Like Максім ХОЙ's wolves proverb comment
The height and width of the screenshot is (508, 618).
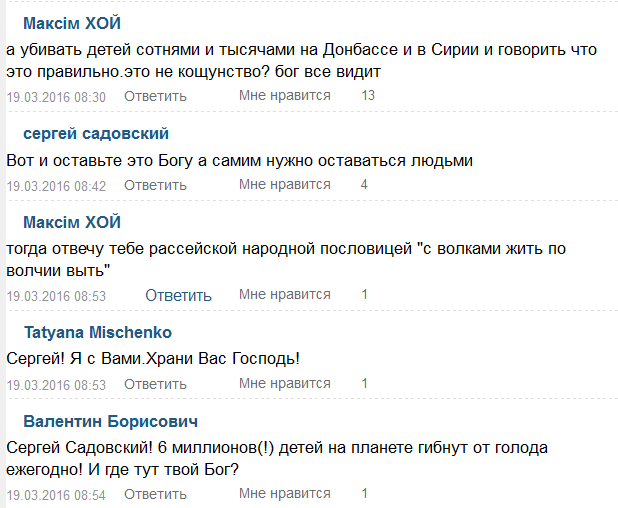284,295
